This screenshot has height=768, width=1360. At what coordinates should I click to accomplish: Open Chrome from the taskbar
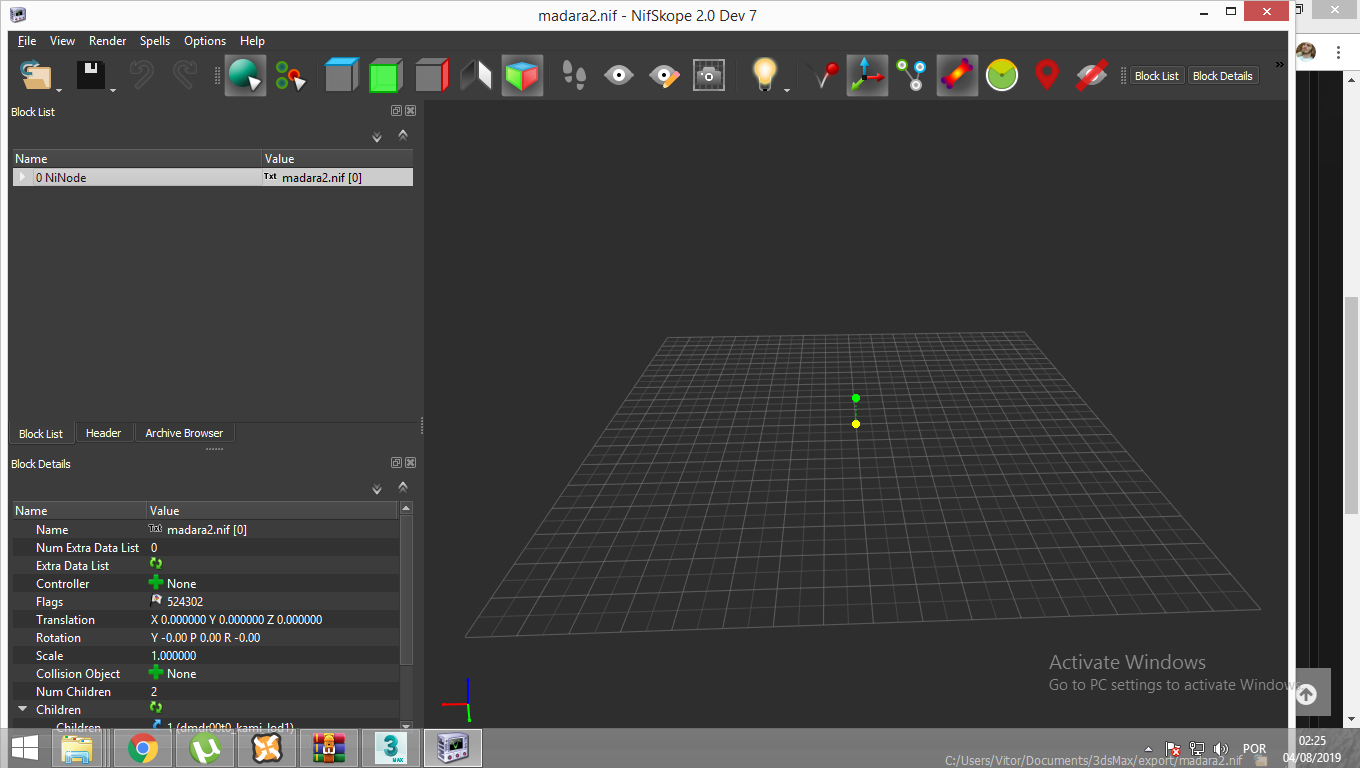pyautogui.click(x=142, y=748)
